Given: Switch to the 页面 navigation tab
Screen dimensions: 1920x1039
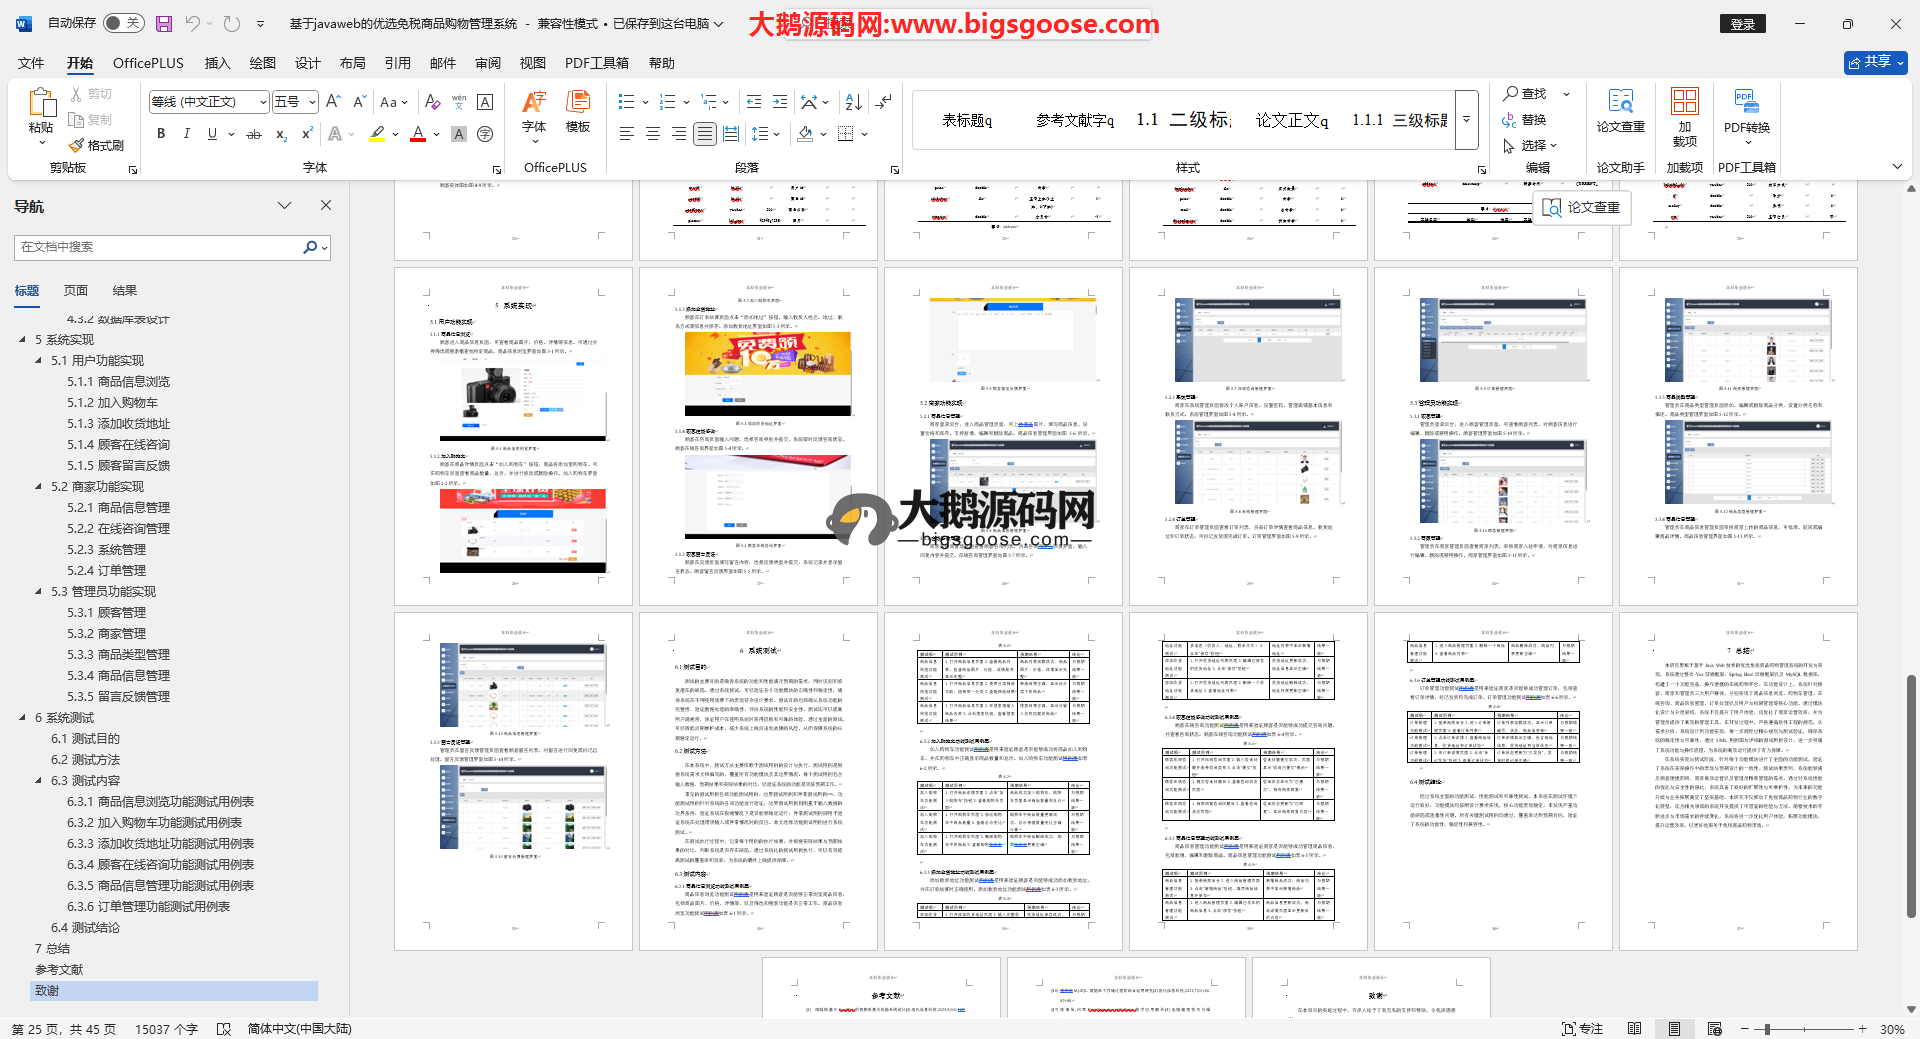Looking at the screenshot, I should pos(76,291).
